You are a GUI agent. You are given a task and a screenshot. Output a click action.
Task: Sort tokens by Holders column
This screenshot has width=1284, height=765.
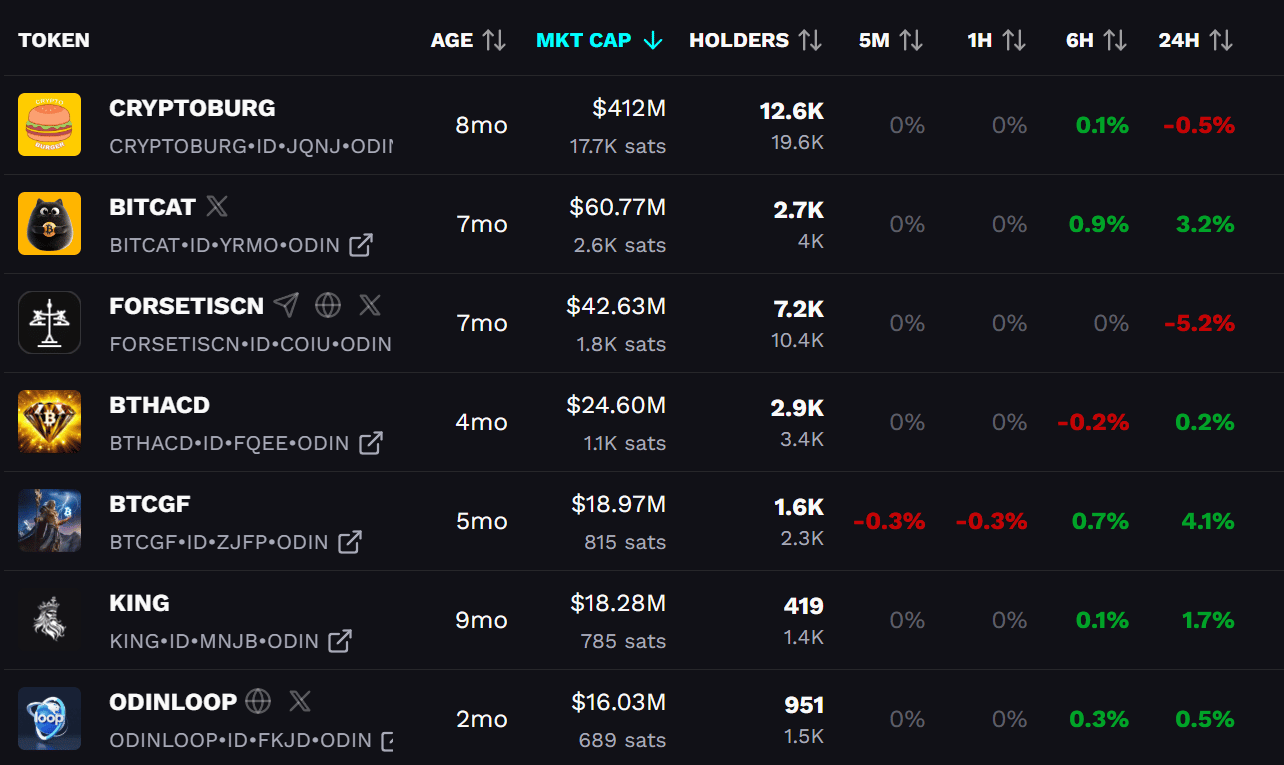coord(755,40)
